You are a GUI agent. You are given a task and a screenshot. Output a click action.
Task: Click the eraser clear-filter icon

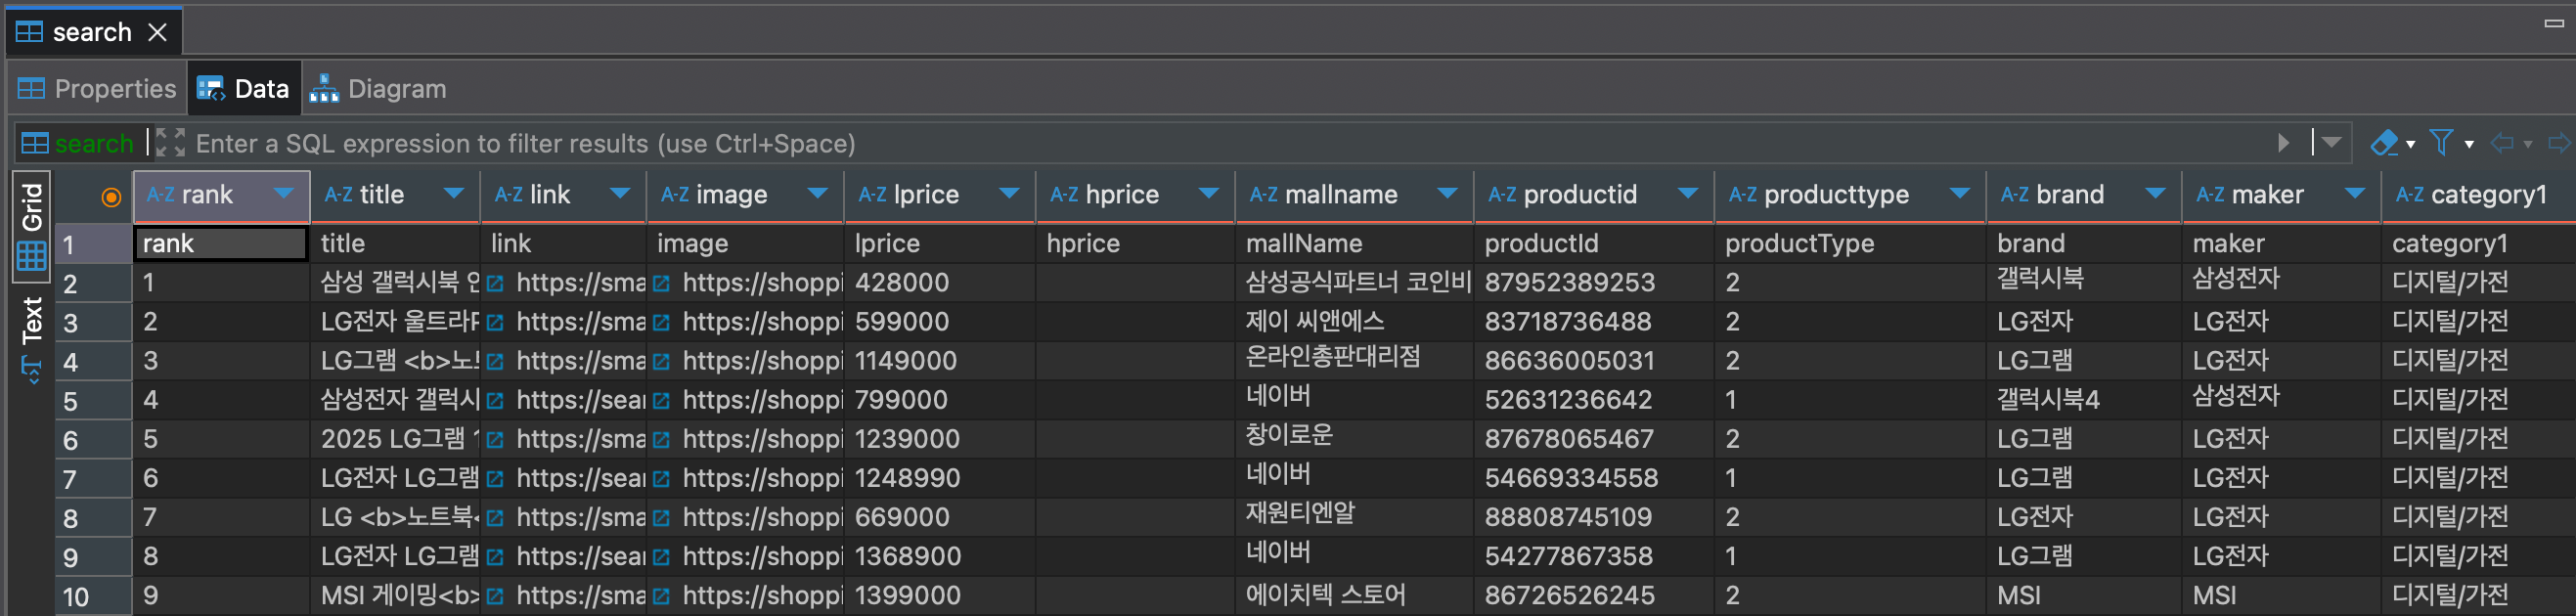tap(2384, 143)
